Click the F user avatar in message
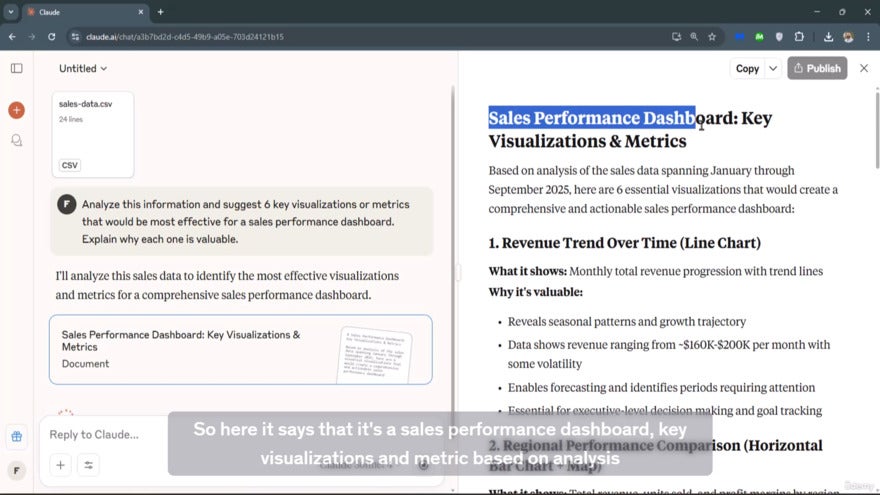Viewport: 880px width, 495px height. pyautogui.click(x=67, y=204)
